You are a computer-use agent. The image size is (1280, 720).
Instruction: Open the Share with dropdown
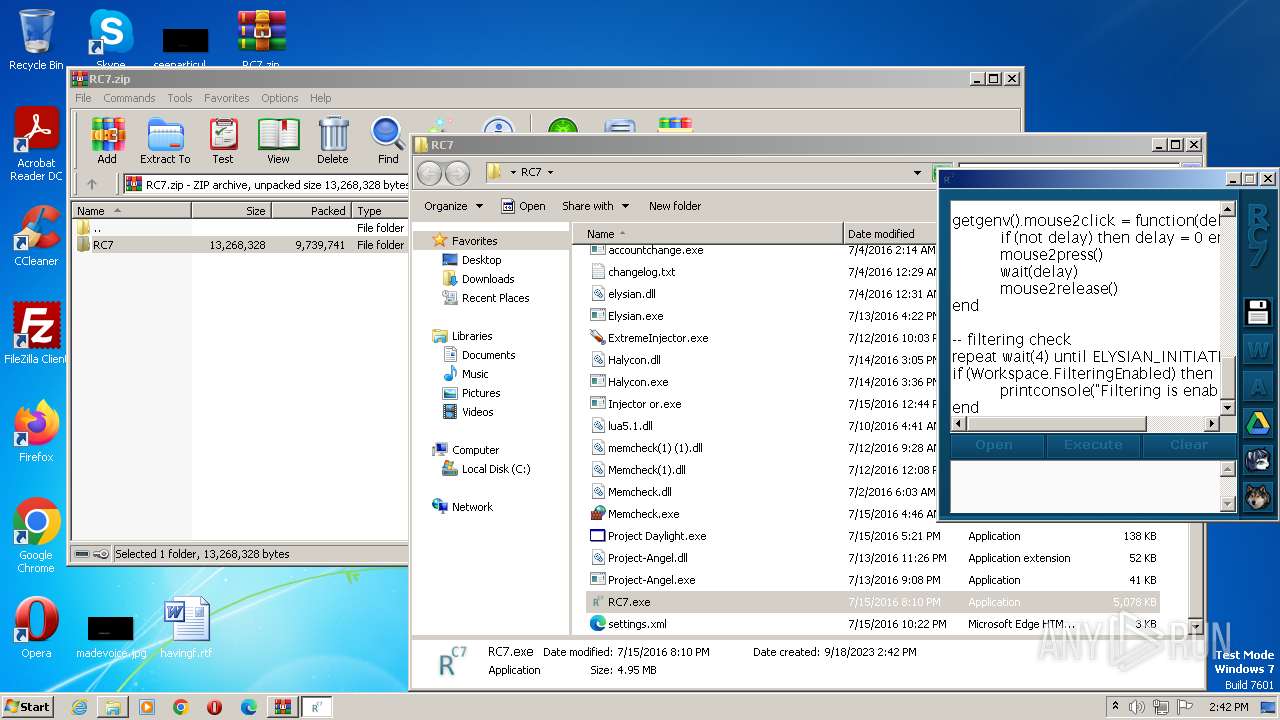[x=595, y=206]
